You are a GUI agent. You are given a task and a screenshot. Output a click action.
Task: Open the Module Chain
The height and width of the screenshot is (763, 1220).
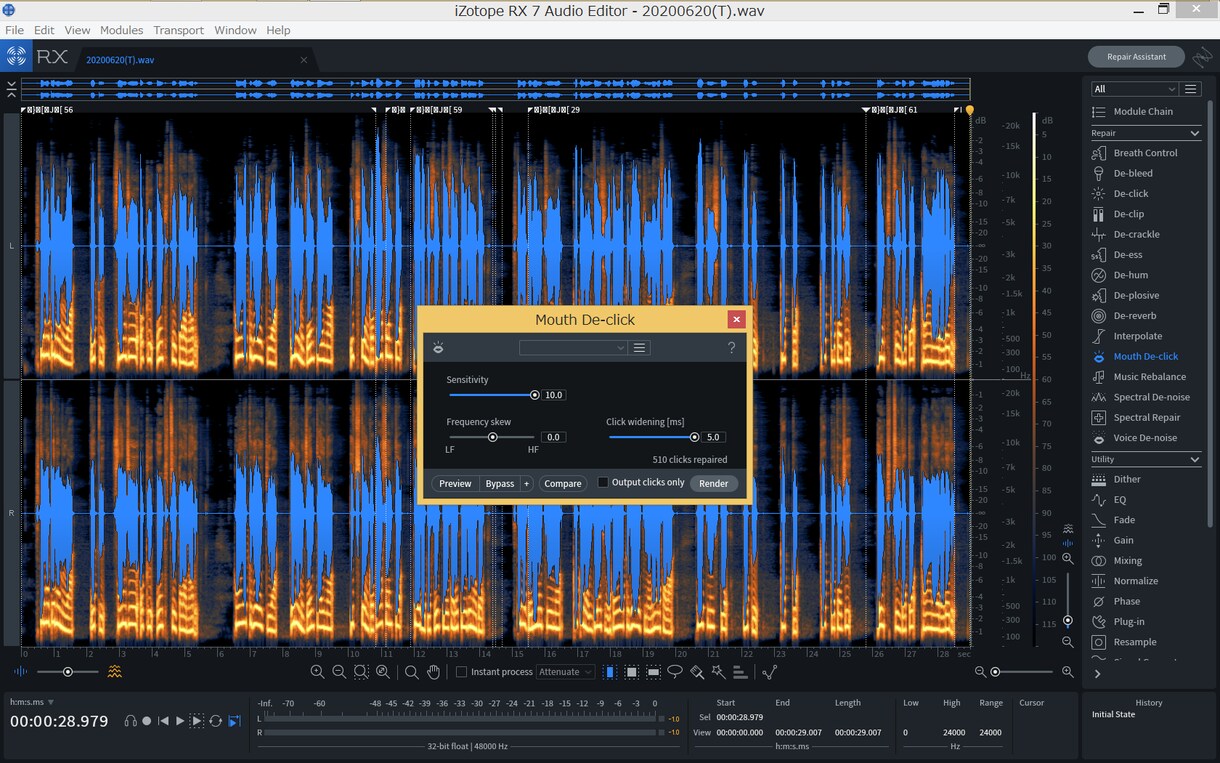pos(1143,111)
